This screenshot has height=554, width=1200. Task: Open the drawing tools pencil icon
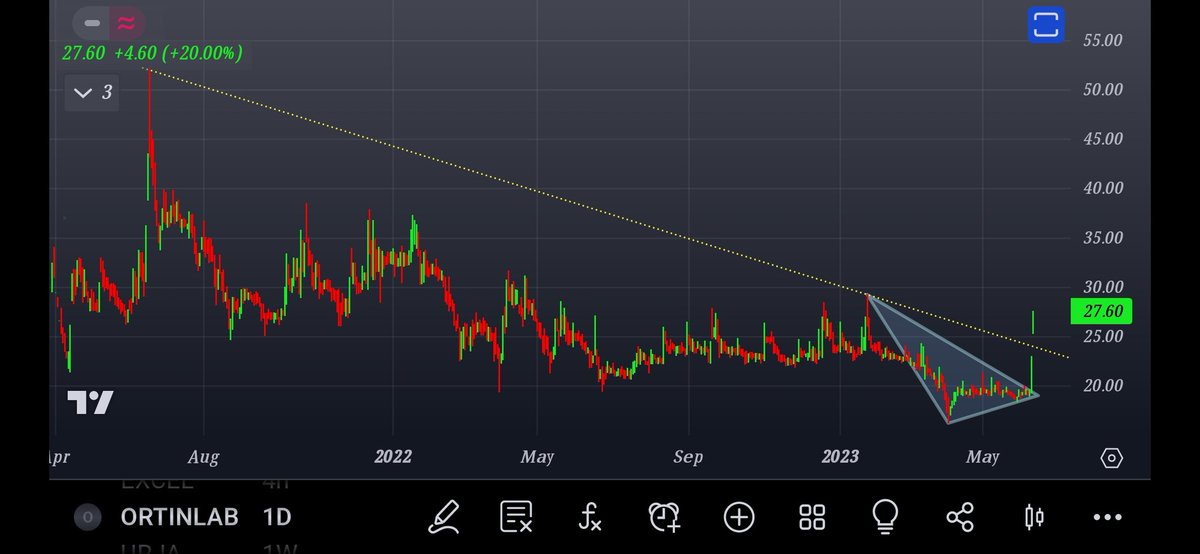point(444,517)
